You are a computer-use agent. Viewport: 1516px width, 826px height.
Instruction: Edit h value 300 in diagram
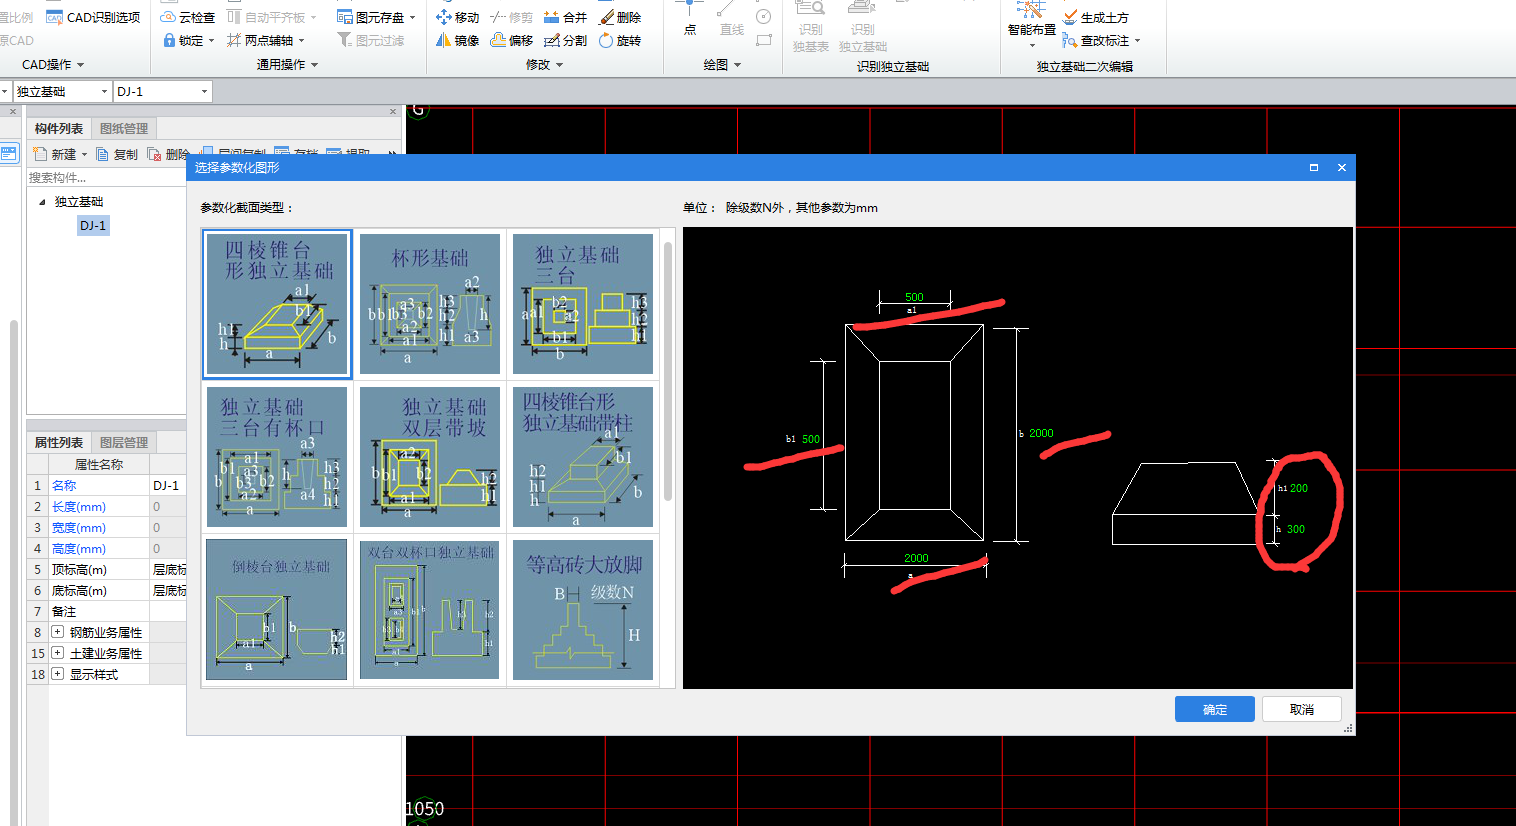click(1296, 529)
